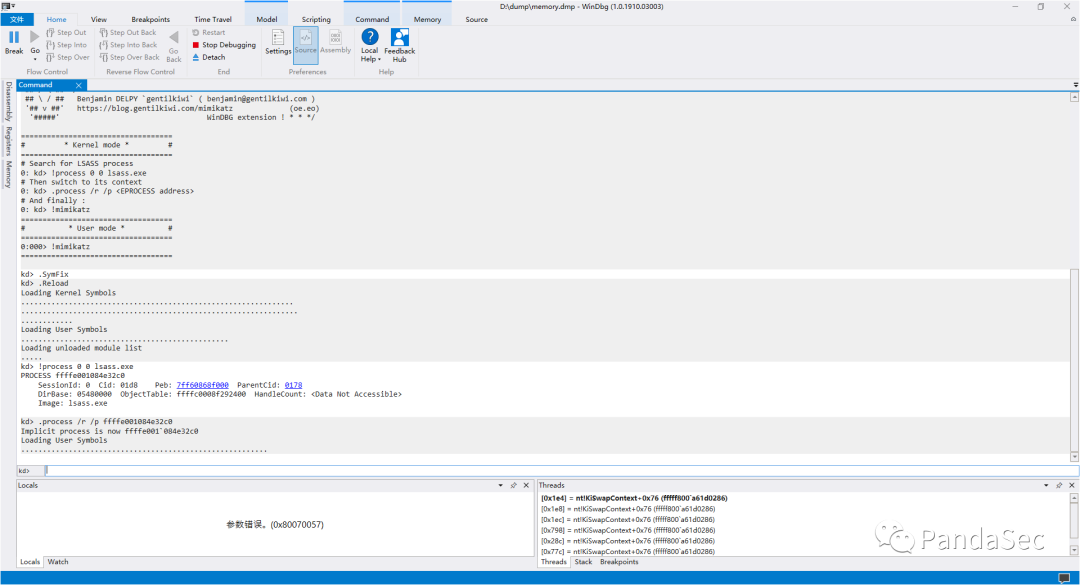Click the Peb address link 7ff60868f000
The height and width of the screenshot is (585, 1080).
[x=202, y=385]
